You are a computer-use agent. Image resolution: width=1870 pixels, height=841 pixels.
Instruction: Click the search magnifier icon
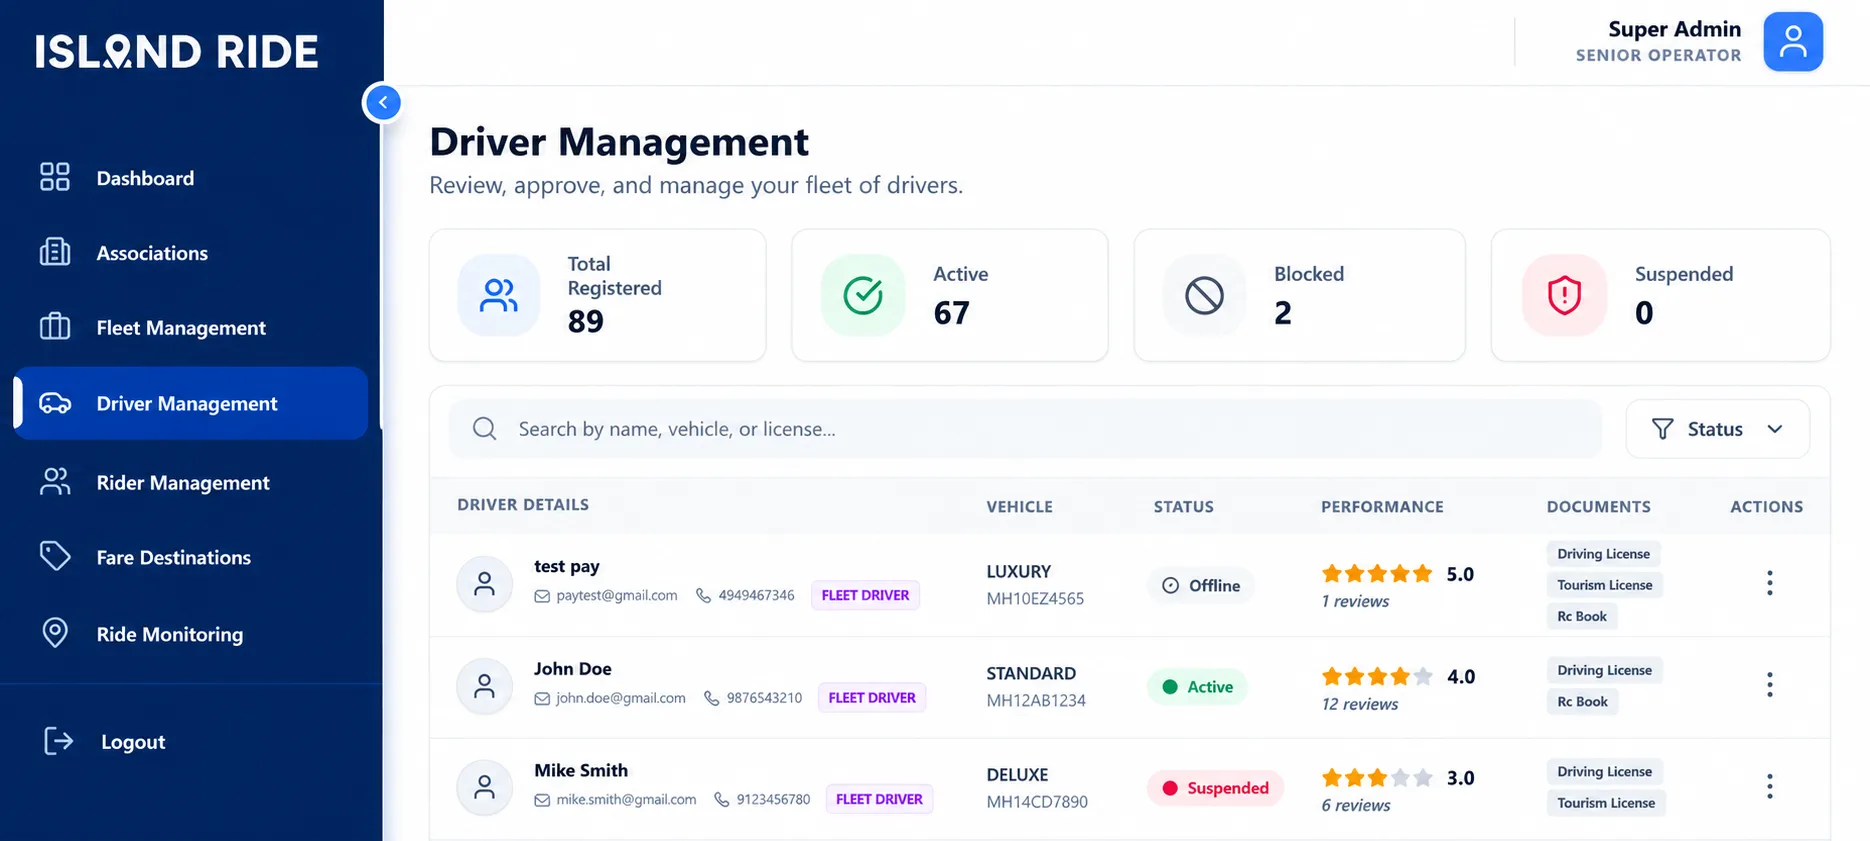(485, 429)
